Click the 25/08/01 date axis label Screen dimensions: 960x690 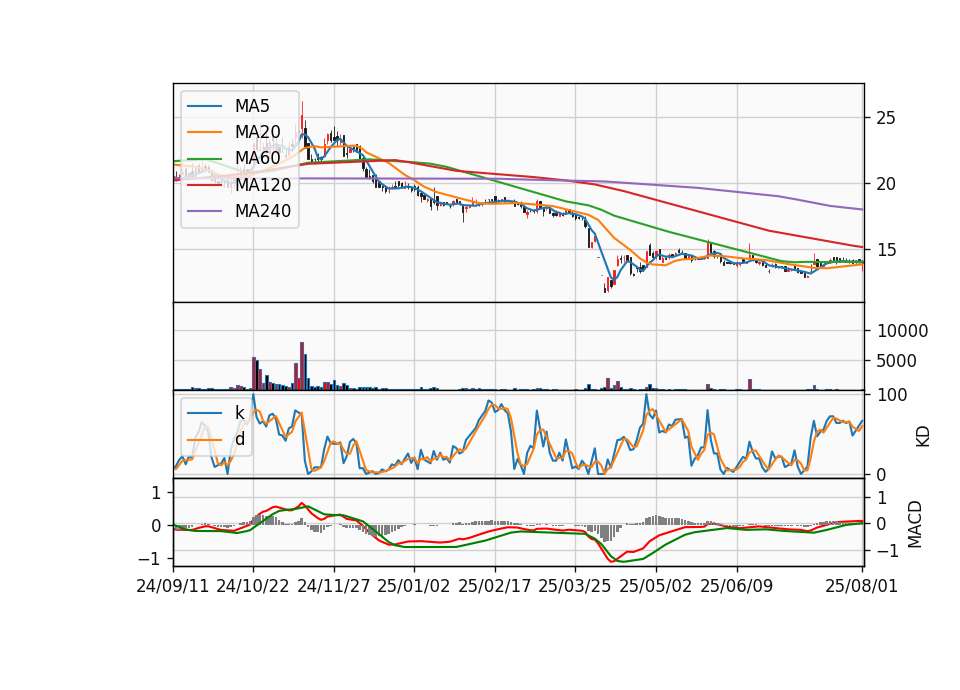[861, 586]
